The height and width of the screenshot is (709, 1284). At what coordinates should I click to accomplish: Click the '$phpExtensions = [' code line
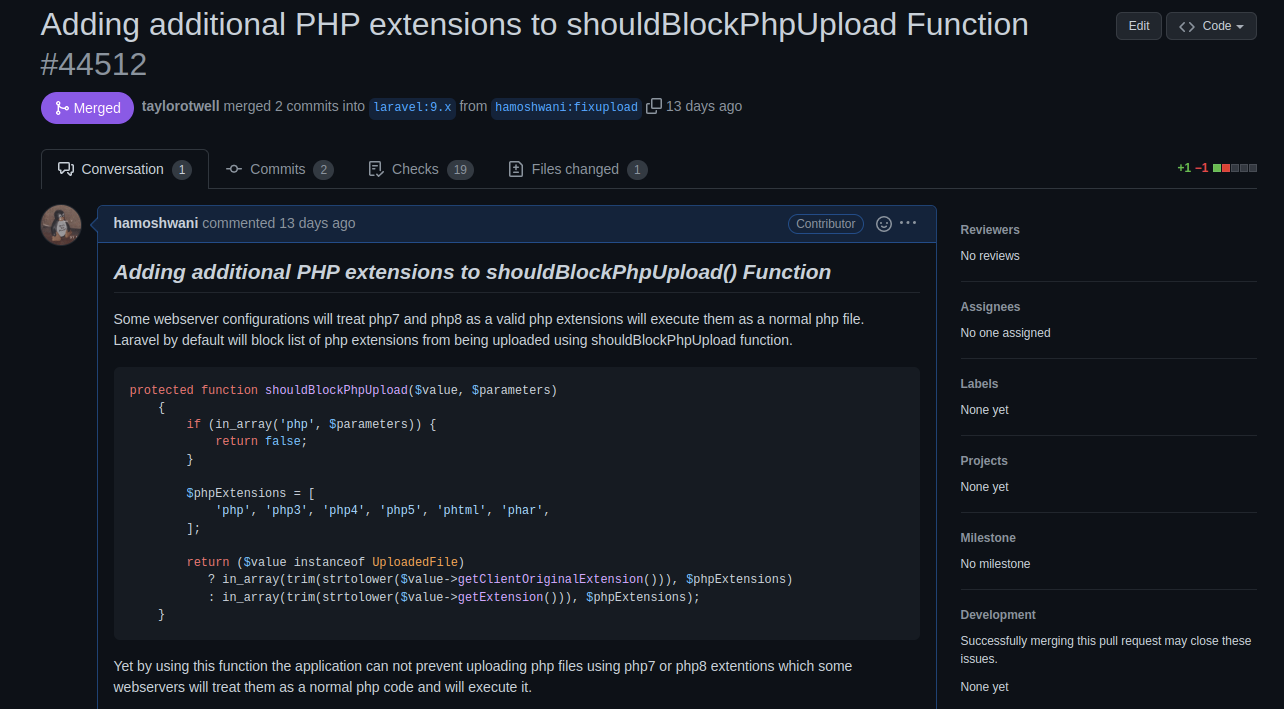click(251, 493)
